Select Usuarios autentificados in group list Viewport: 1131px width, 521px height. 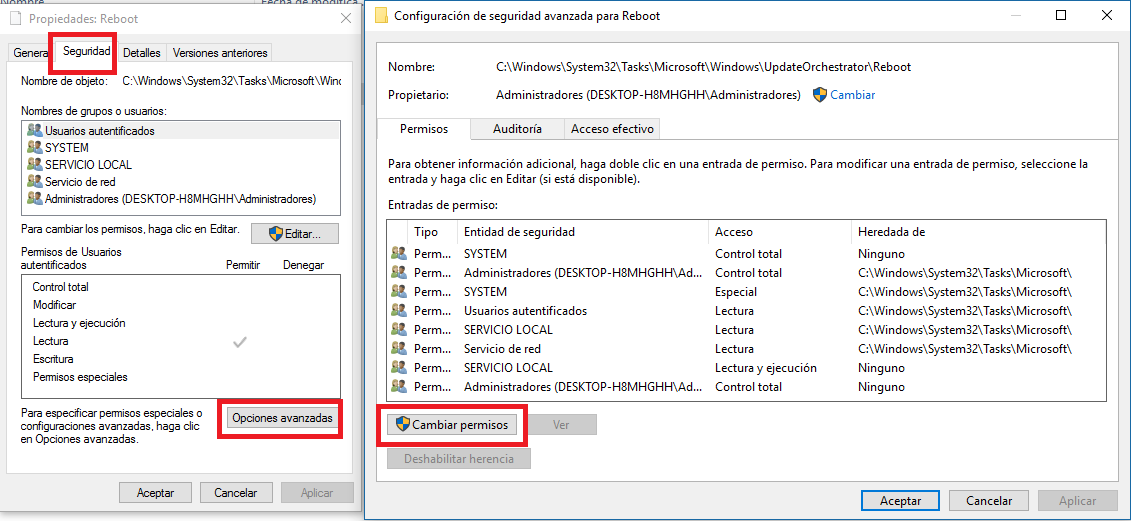(x=181, y=131)
